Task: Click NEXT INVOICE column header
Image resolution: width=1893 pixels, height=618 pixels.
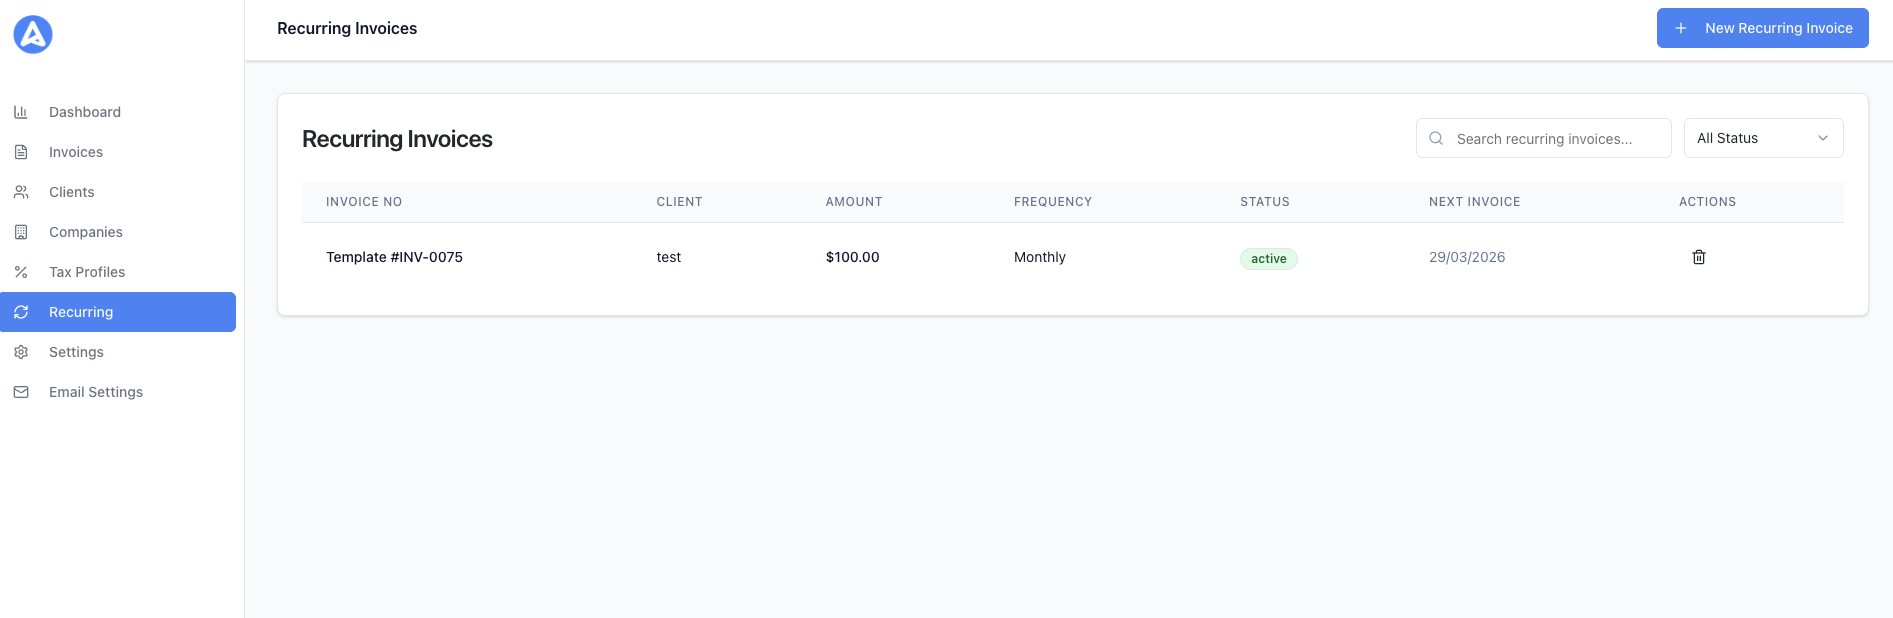Action: (1474, 202)
